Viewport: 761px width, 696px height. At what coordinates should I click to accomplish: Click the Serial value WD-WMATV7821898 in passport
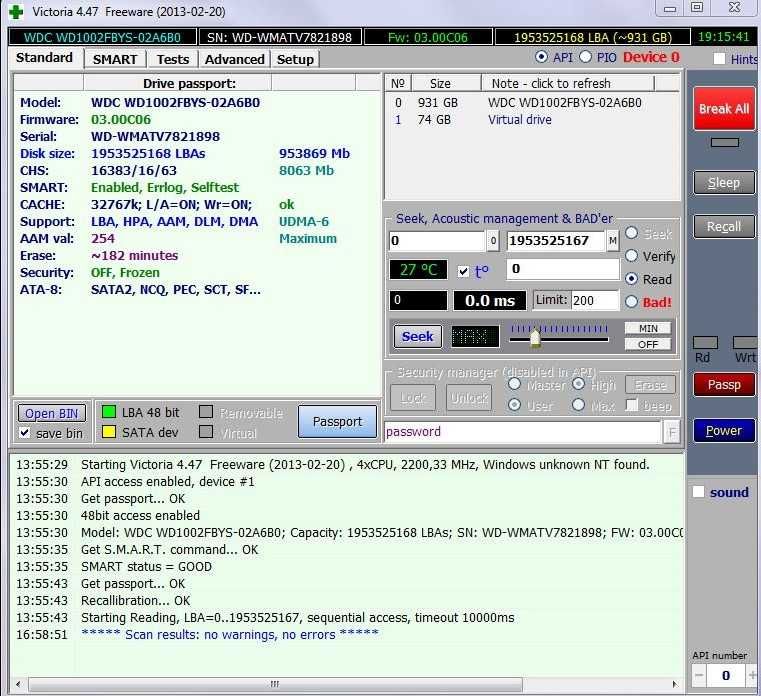(x=155, y=136)
